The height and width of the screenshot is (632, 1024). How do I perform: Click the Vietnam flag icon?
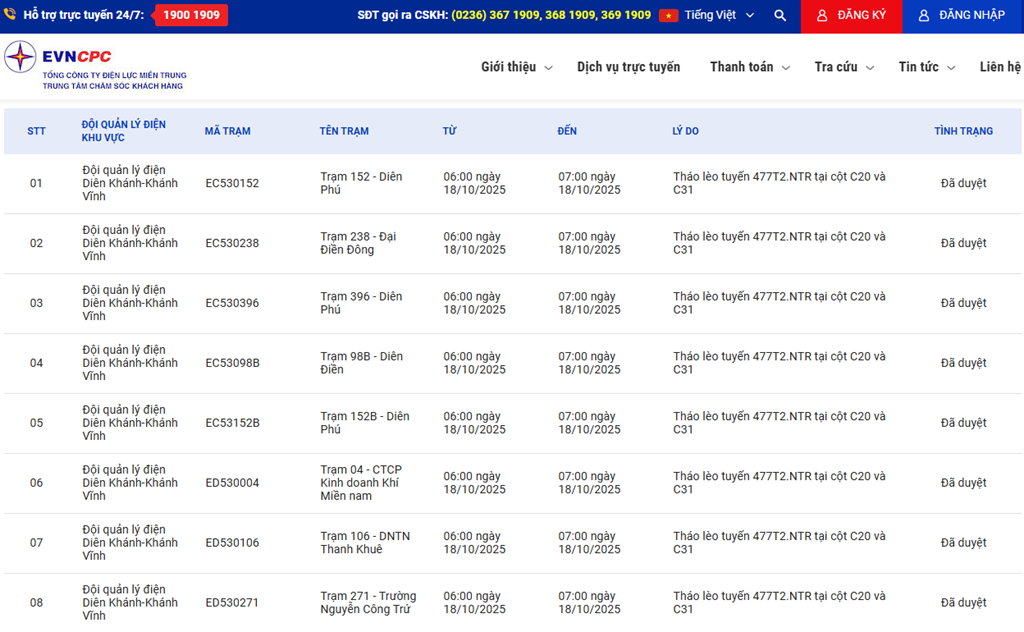click(x=668, y=16)
